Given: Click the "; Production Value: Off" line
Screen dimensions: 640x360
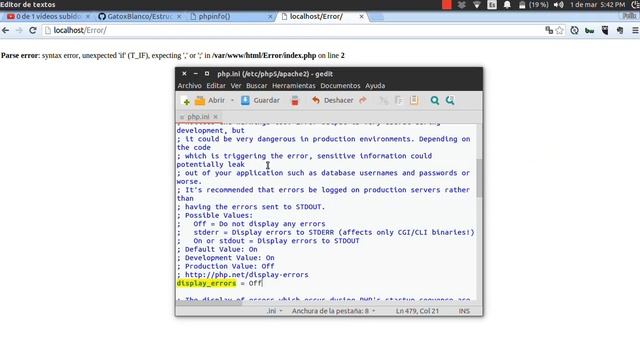Looking at the screenshot, I should point(226,266).
